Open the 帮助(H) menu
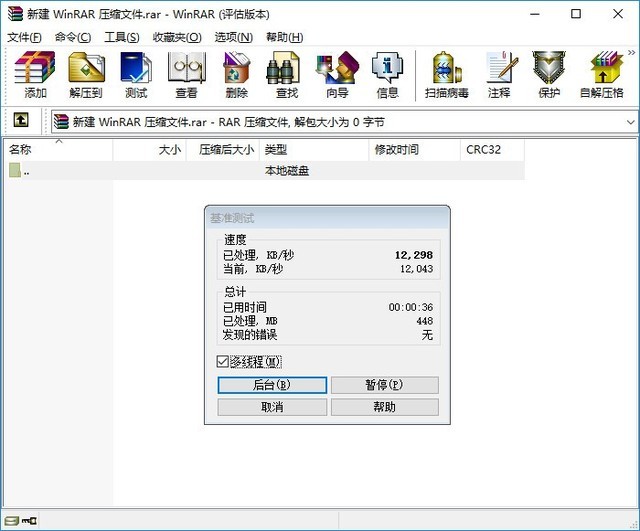This screenshot has height=531, width=640. click(284, 37)
